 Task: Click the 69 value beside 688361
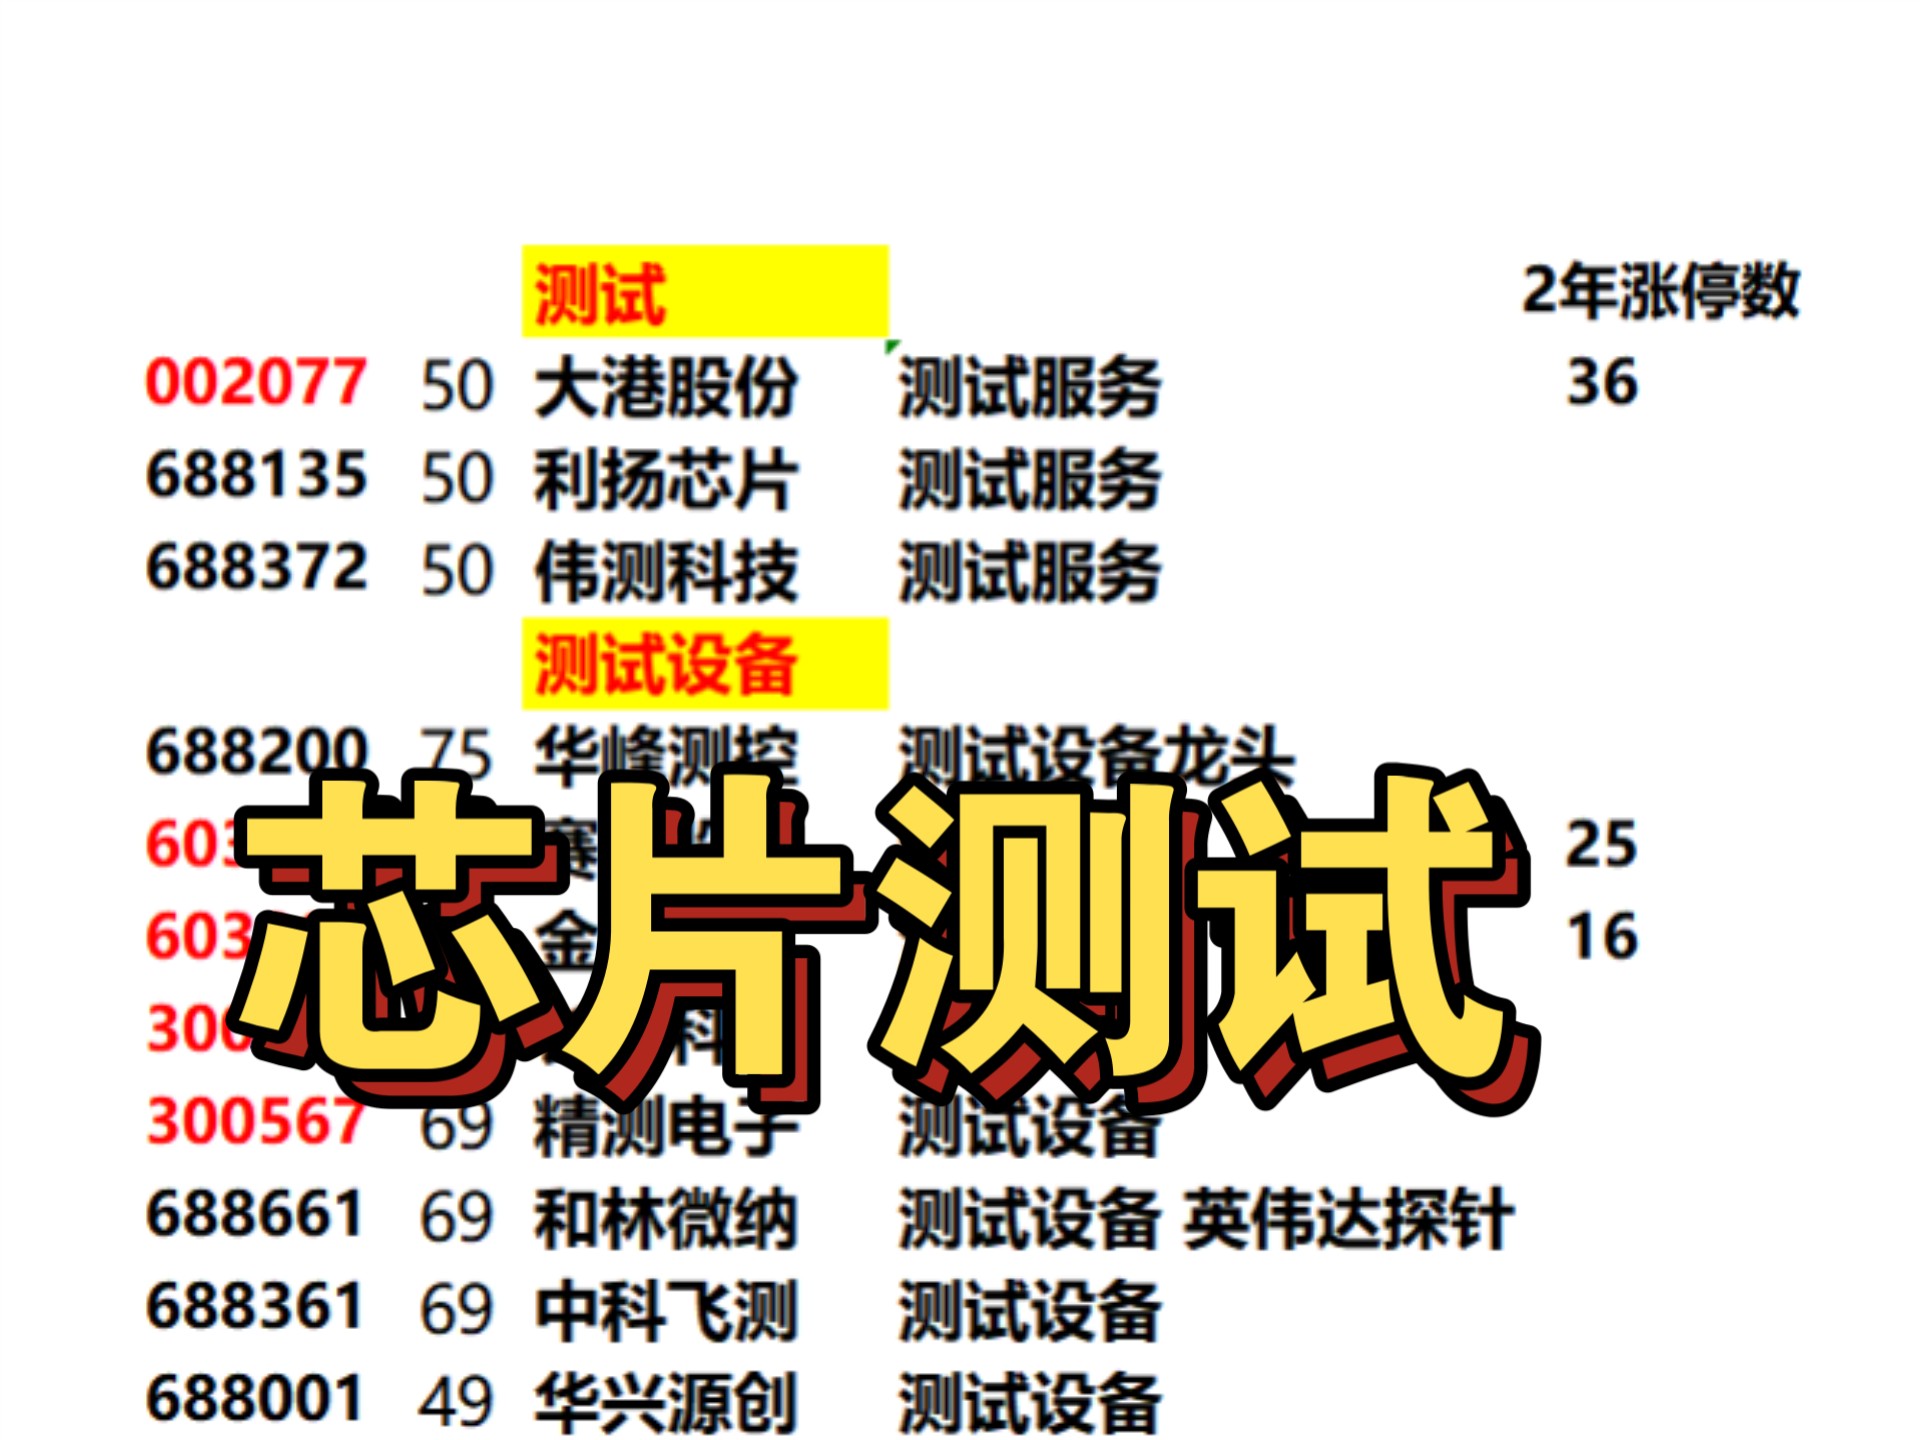457,1310
